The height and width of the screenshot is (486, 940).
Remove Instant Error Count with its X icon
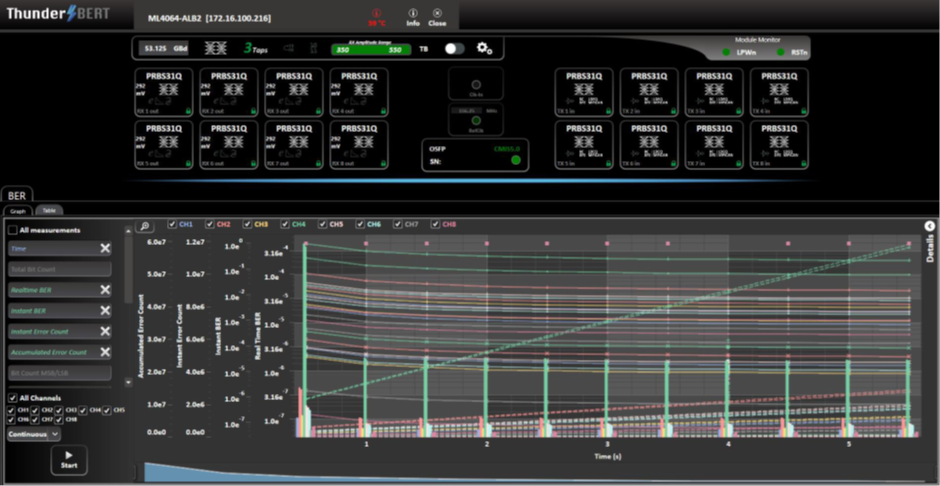[105, 332]
